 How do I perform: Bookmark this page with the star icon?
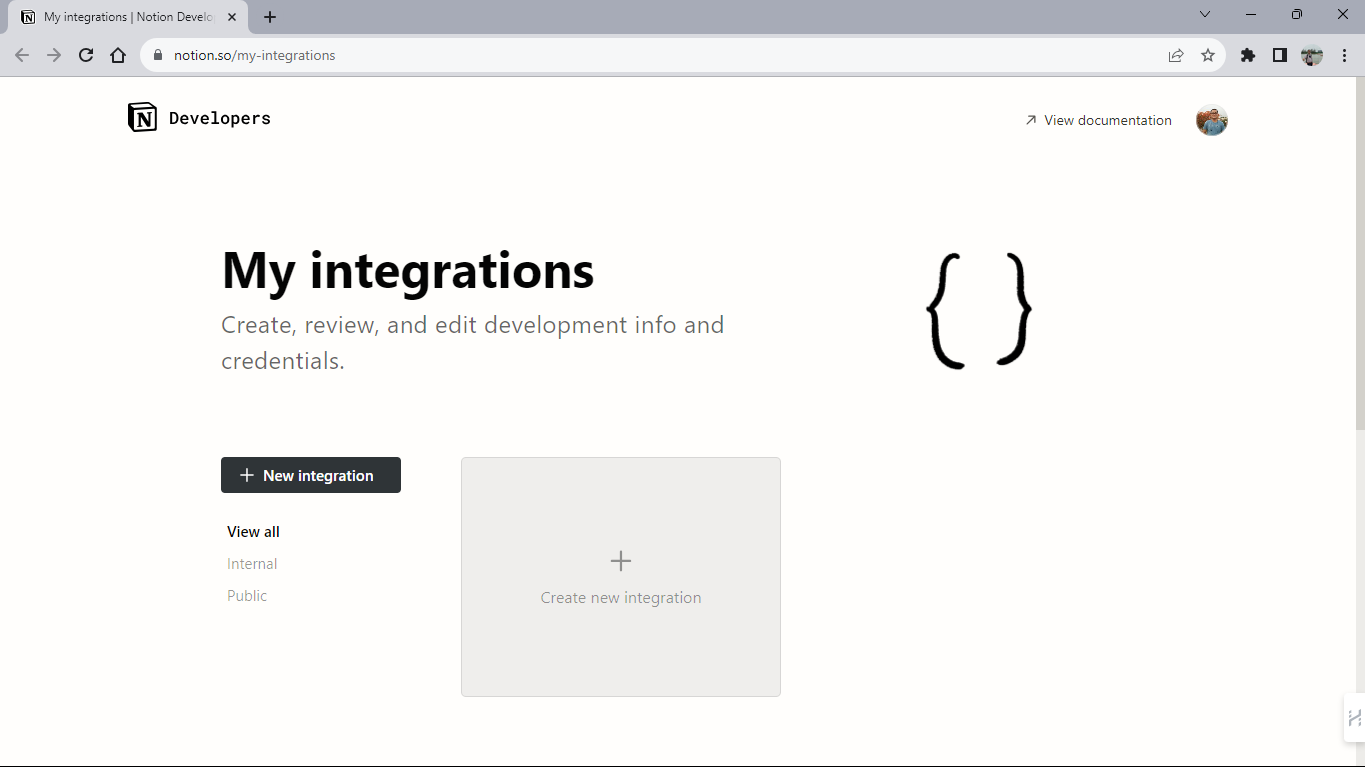click(x=1208, y=55)
